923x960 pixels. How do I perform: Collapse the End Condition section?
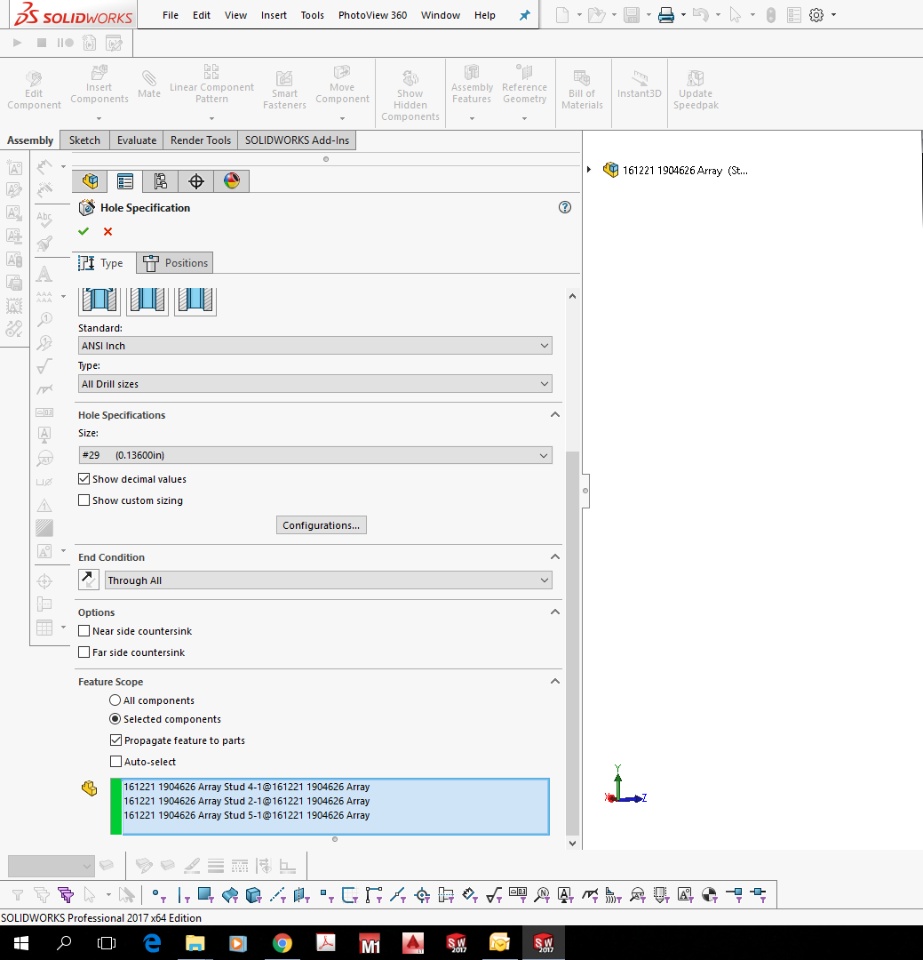pyautogui.click(x=555, y=557)
